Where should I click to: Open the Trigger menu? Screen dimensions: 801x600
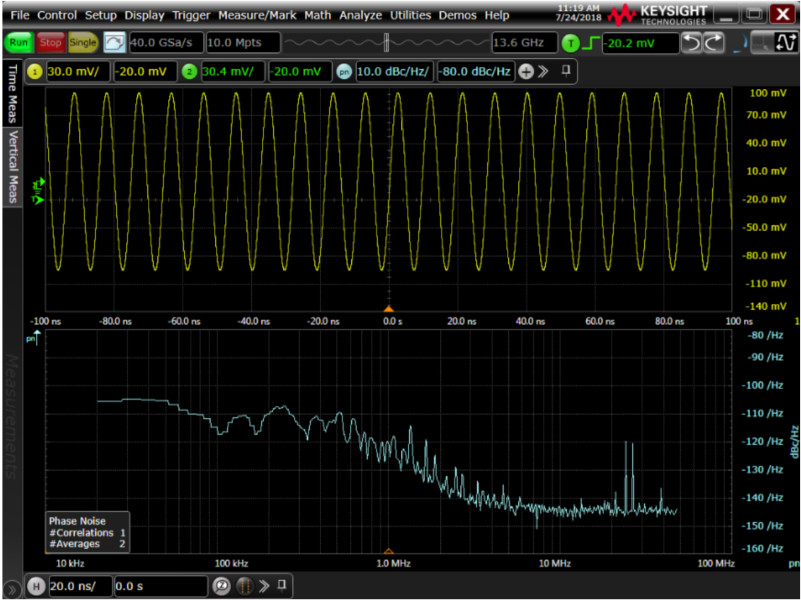(190, 16)
